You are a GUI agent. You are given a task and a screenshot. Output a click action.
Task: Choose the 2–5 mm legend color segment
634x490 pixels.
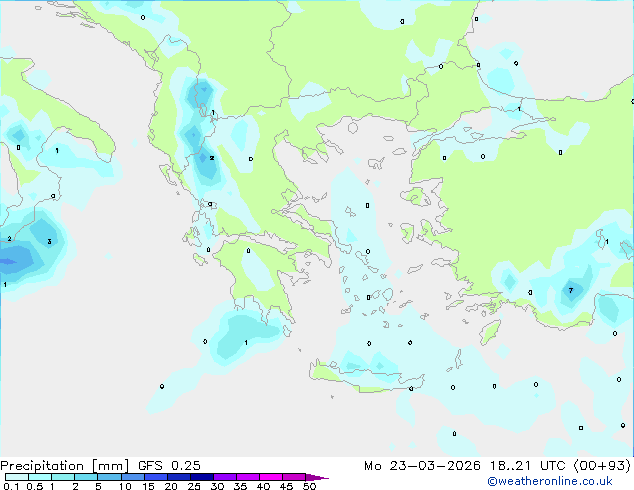tap(86, 477)
